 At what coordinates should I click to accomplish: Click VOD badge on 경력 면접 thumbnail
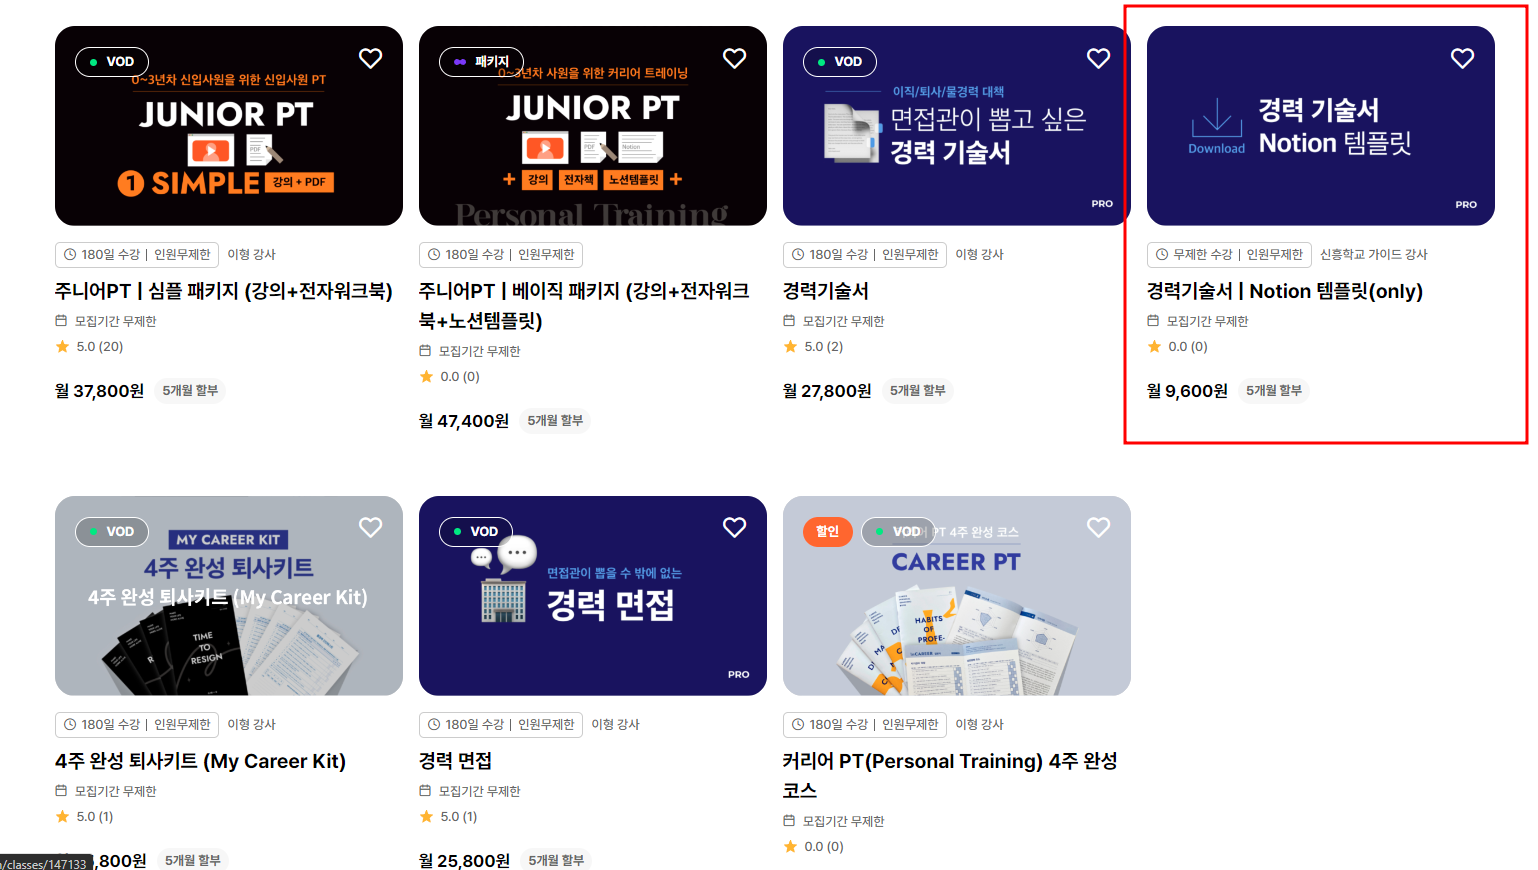[x=476, y=531]
